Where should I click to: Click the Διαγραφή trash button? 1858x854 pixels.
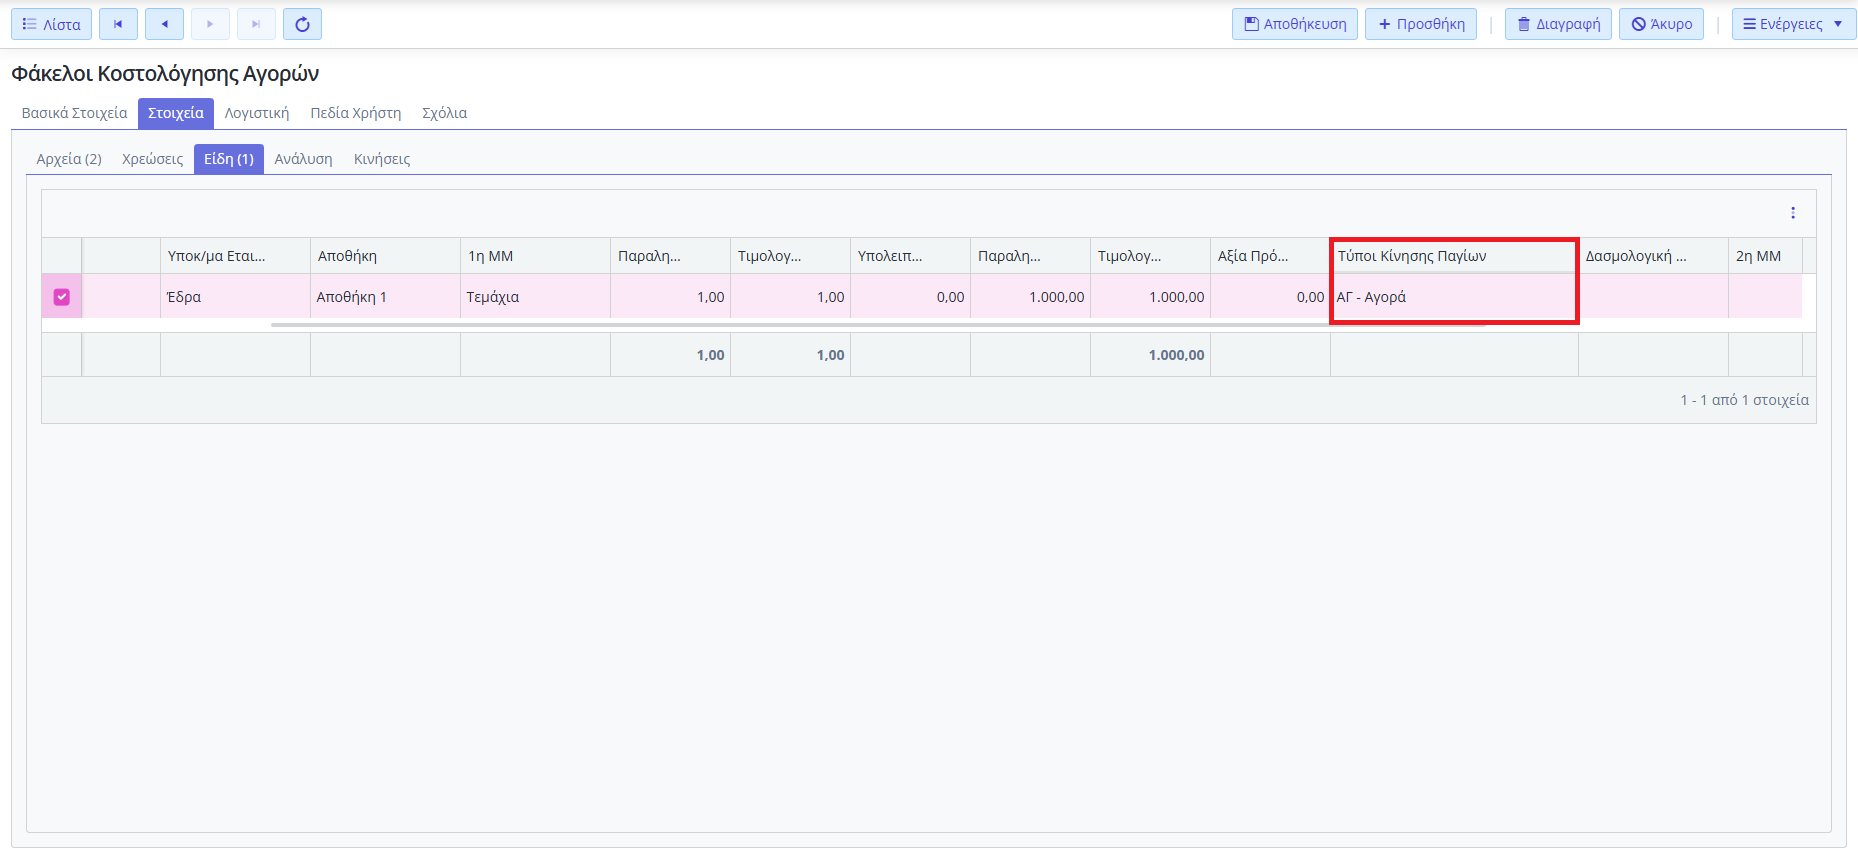coord(1557,24)
